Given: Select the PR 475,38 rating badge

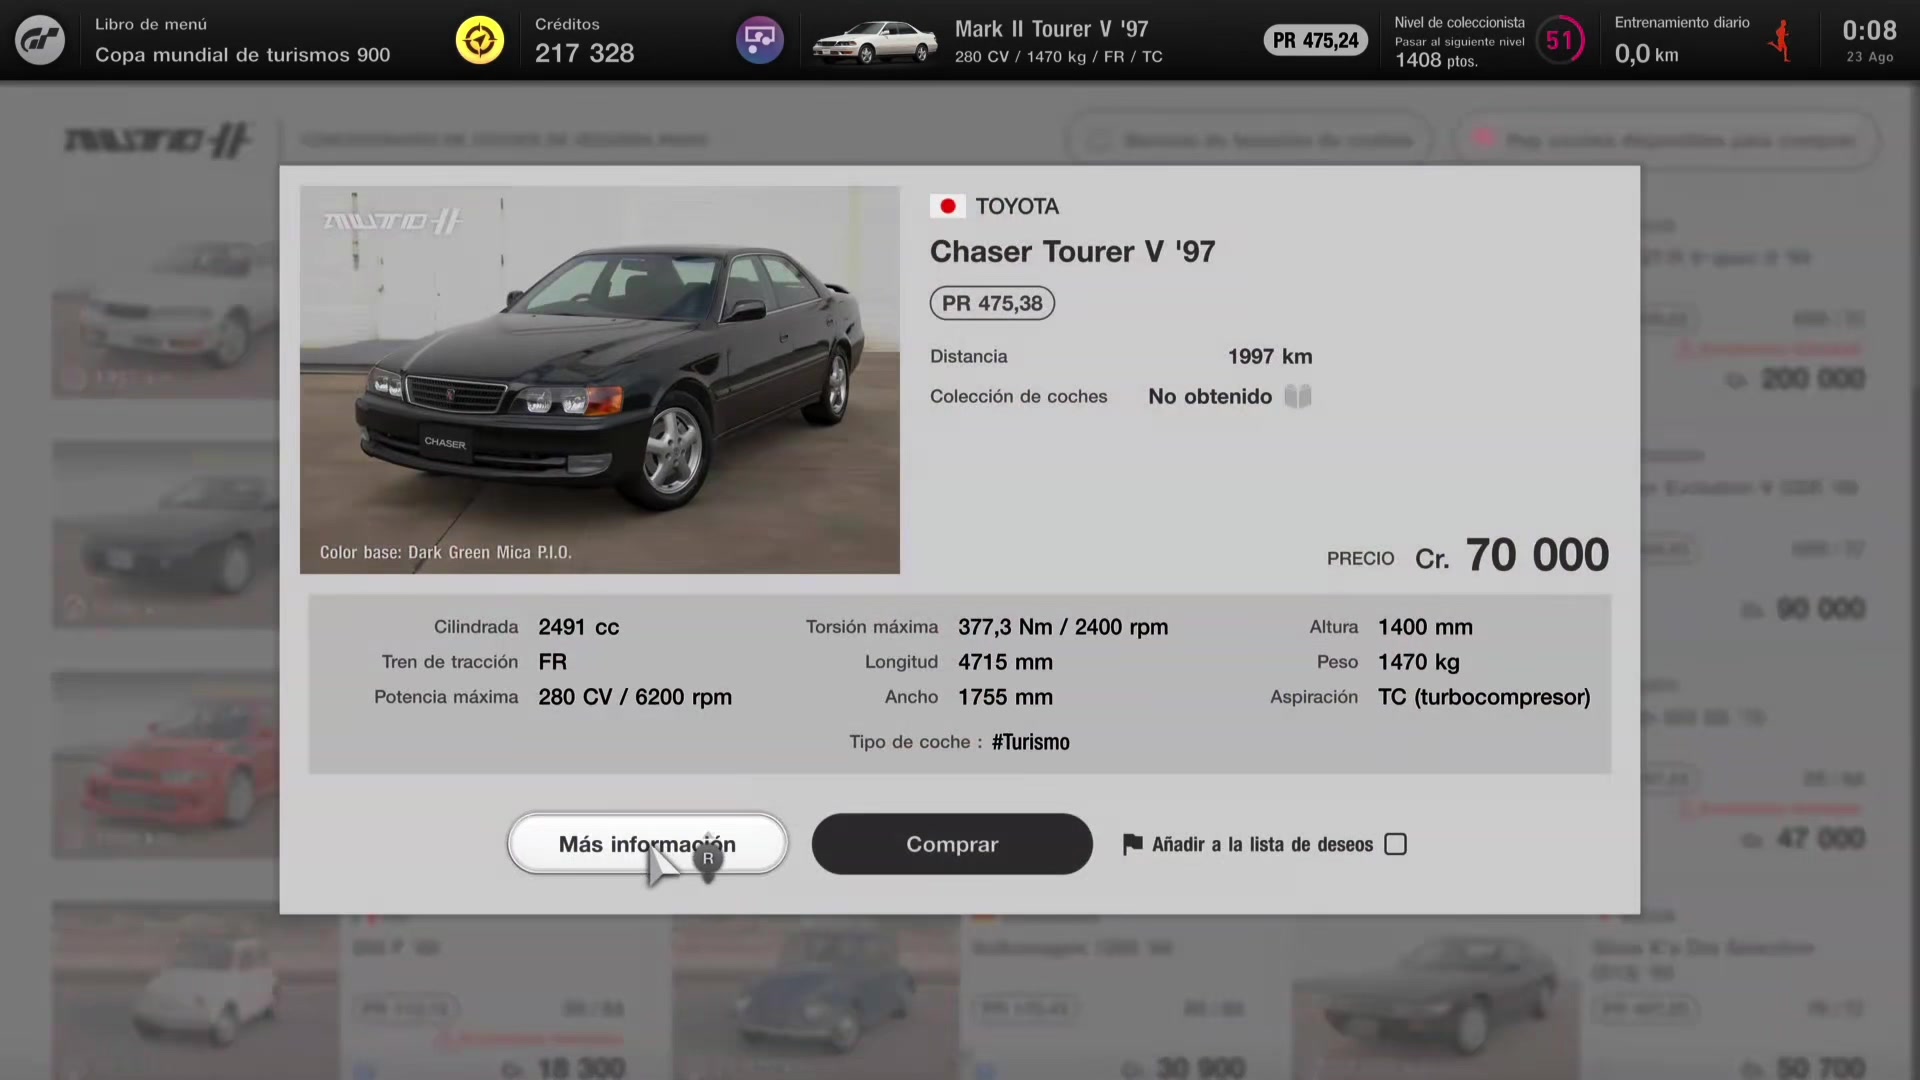Looking at the screenshot, I should (992, 303).
